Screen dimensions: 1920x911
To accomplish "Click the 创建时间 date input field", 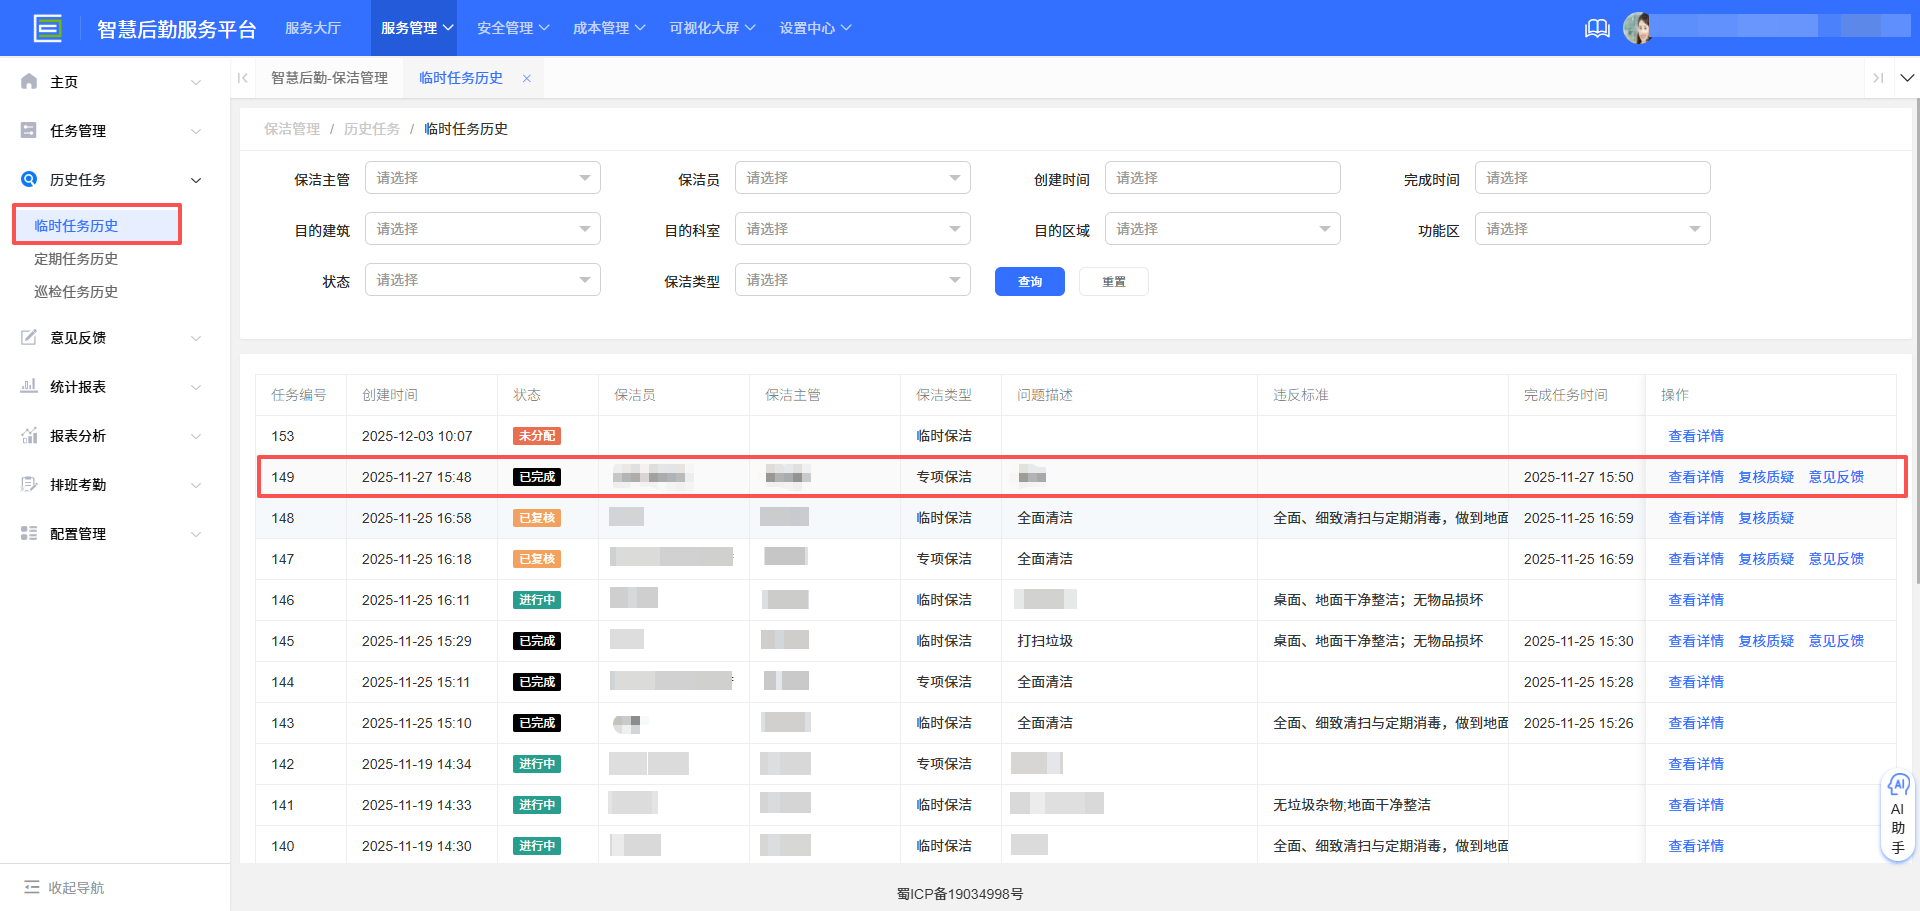I will click(1222, 177).
